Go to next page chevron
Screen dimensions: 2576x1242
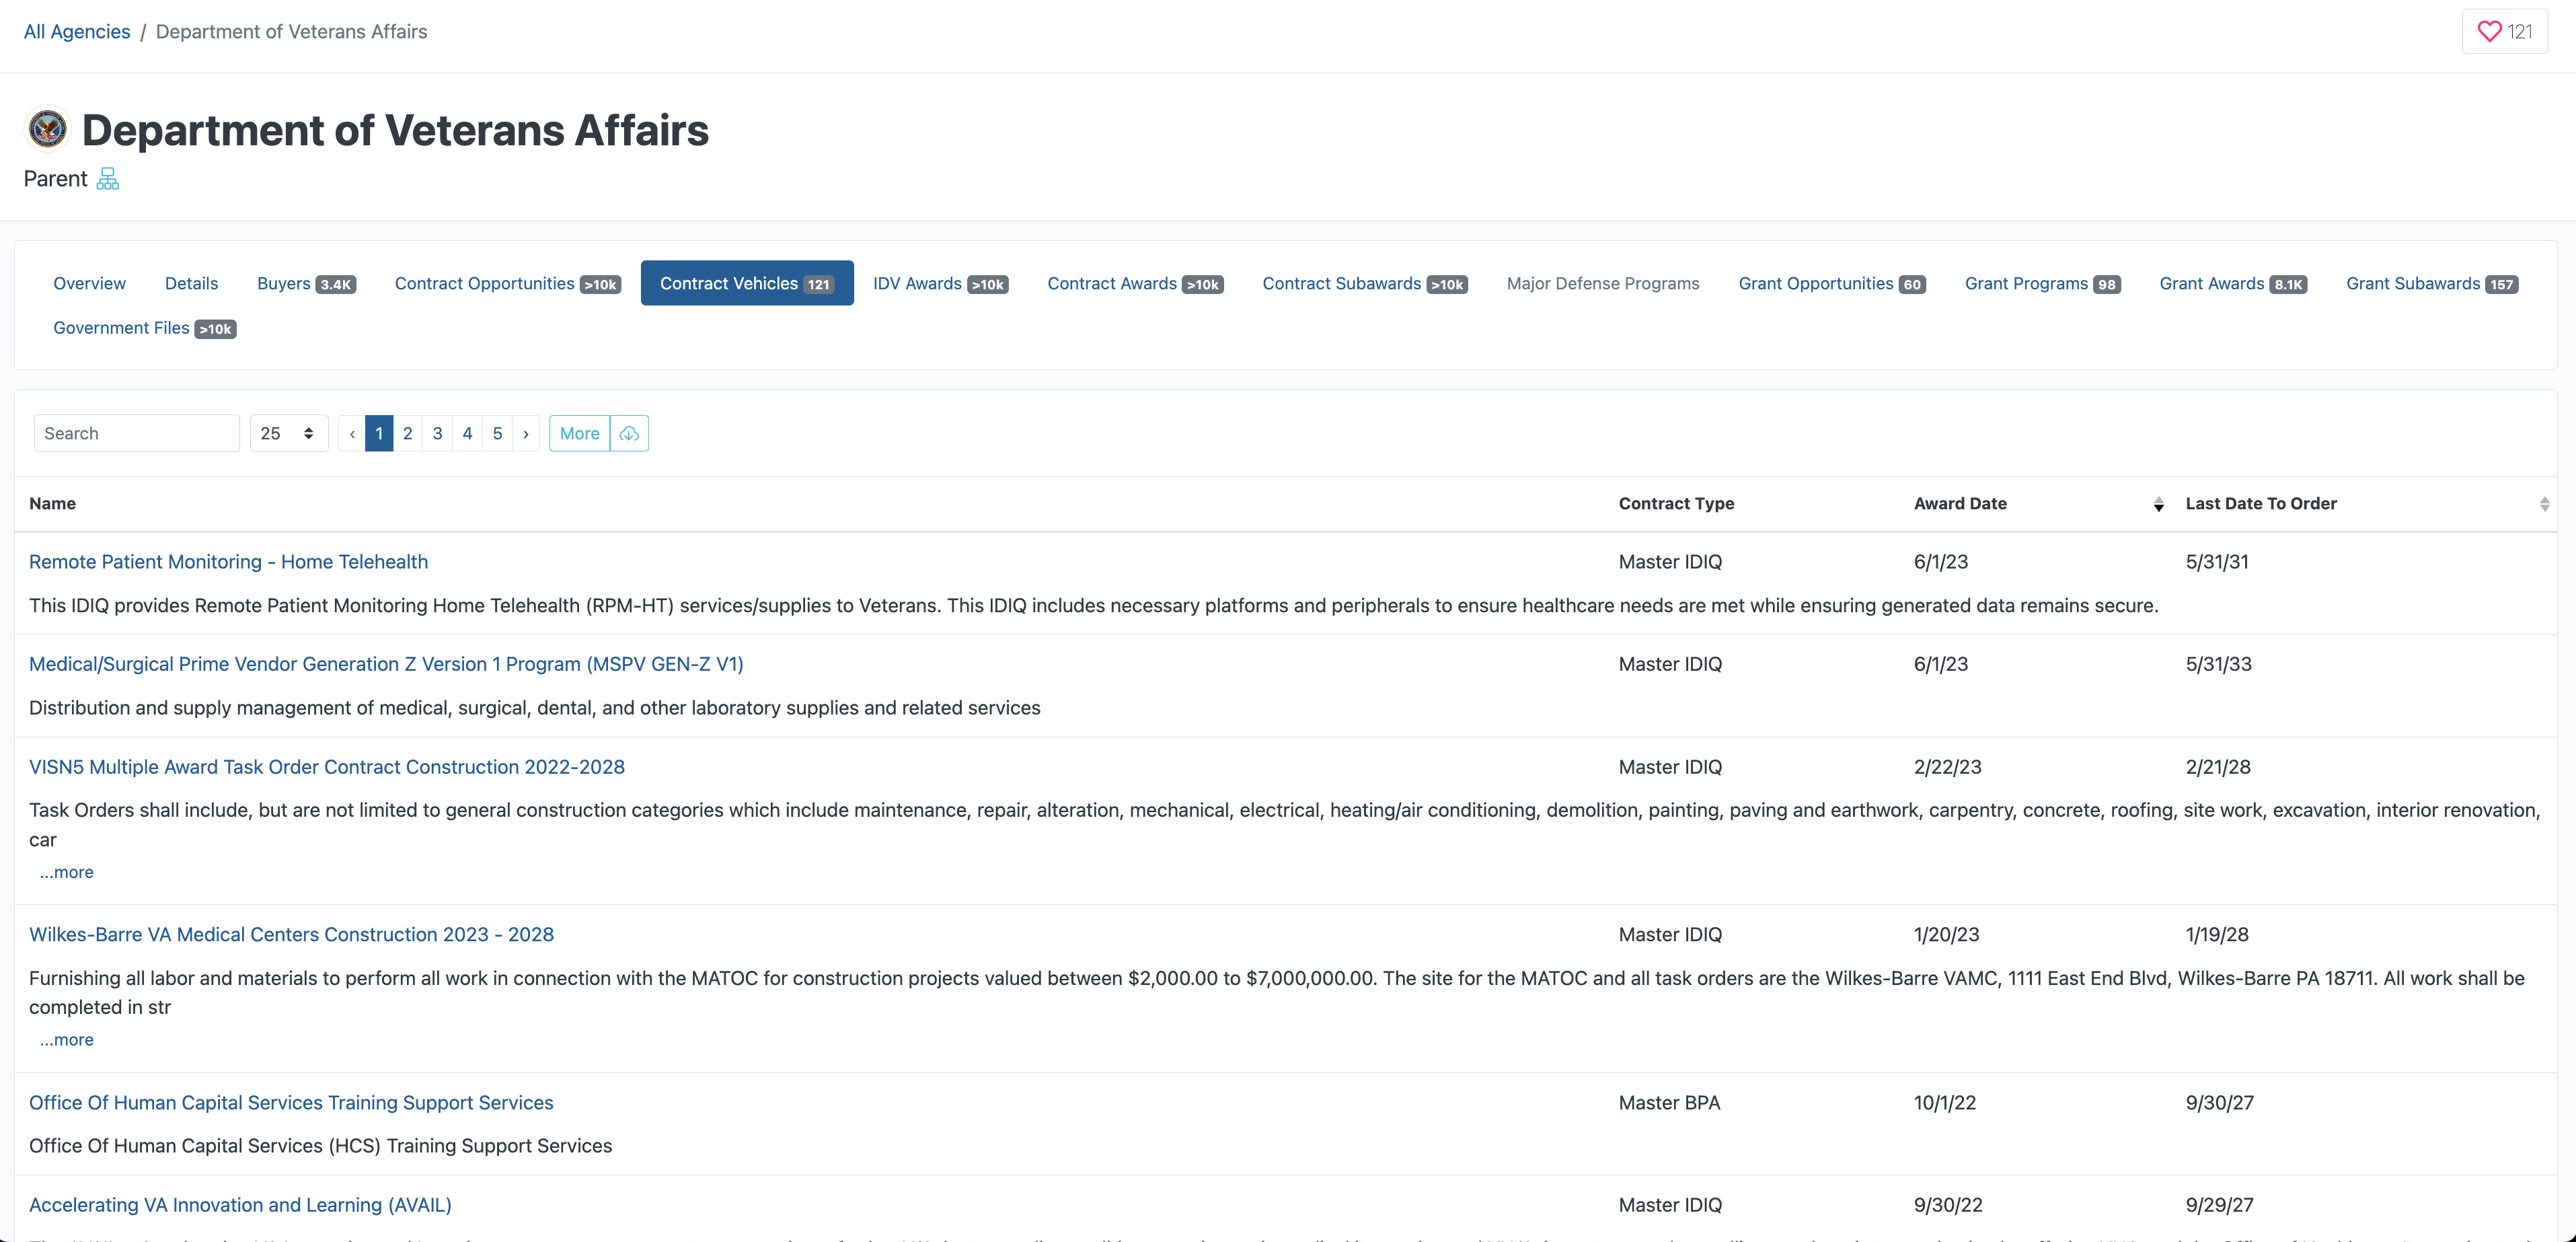[x=526, y=433]
